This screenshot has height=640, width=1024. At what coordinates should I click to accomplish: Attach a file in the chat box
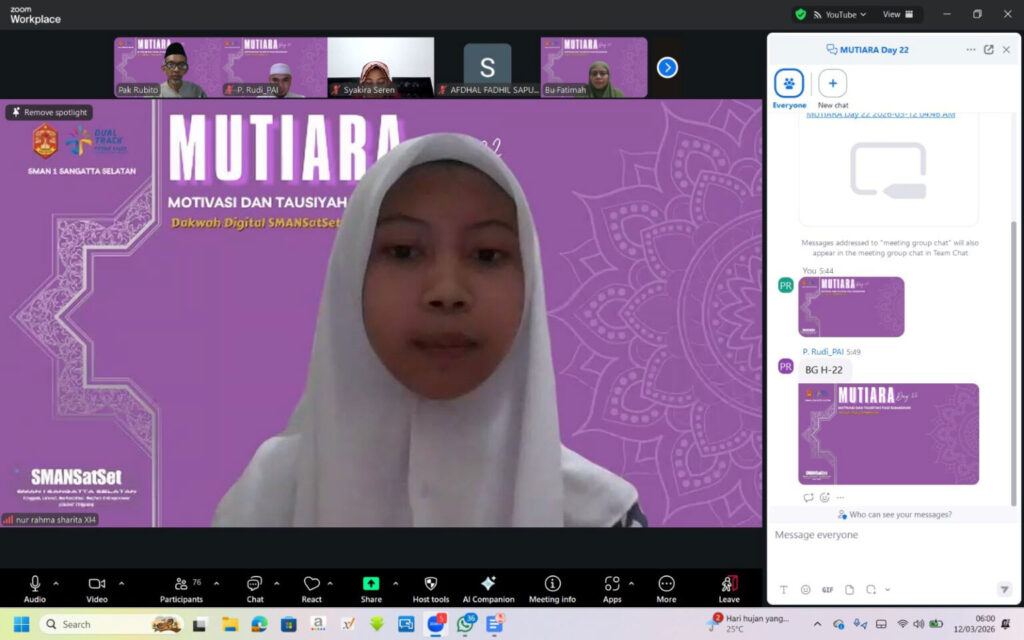coord(849,589)
